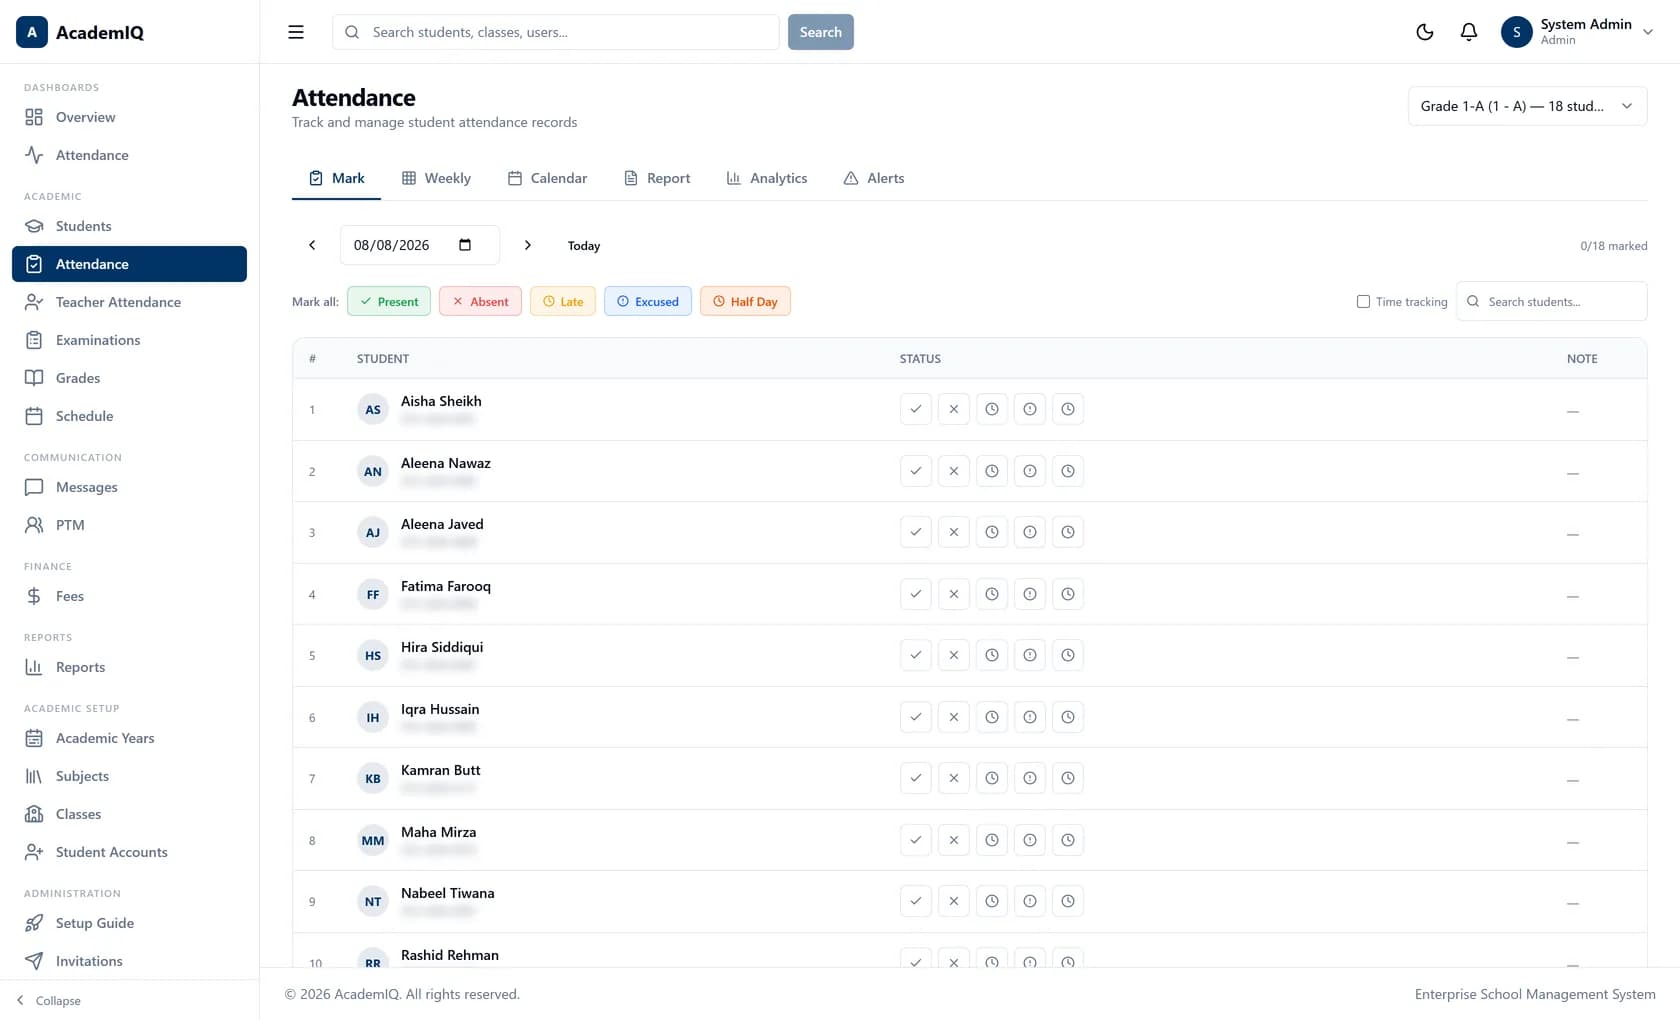Mark Fatima Farooq late with clock icon
The image size is (1680, 1020).
point(992,594)
